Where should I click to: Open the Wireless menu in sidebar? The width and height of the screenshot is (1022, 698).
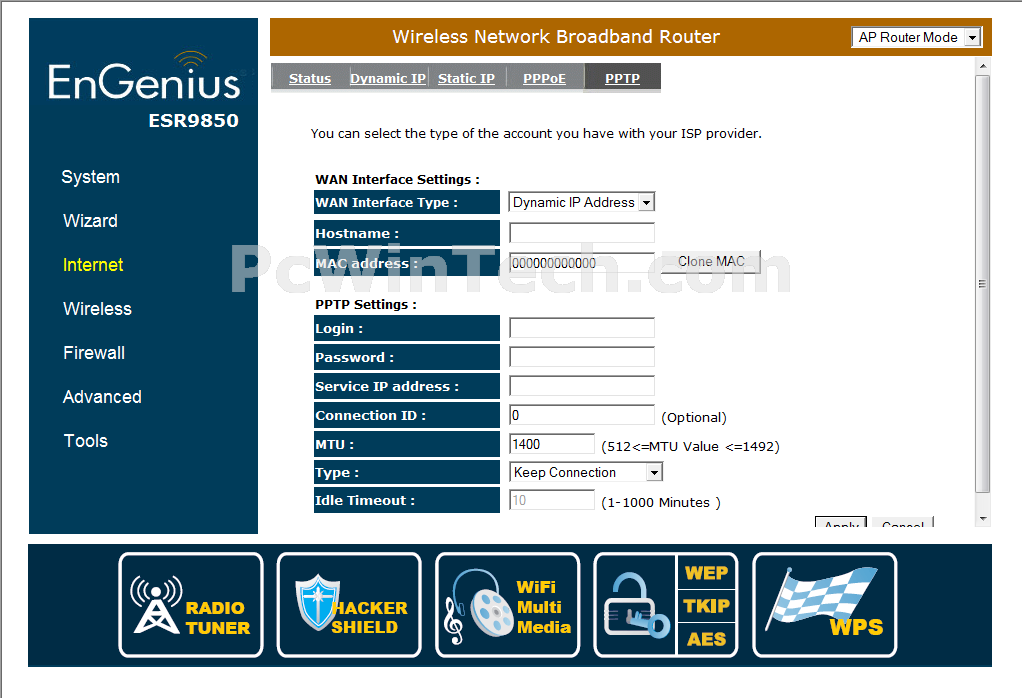[x=98, y=309]
